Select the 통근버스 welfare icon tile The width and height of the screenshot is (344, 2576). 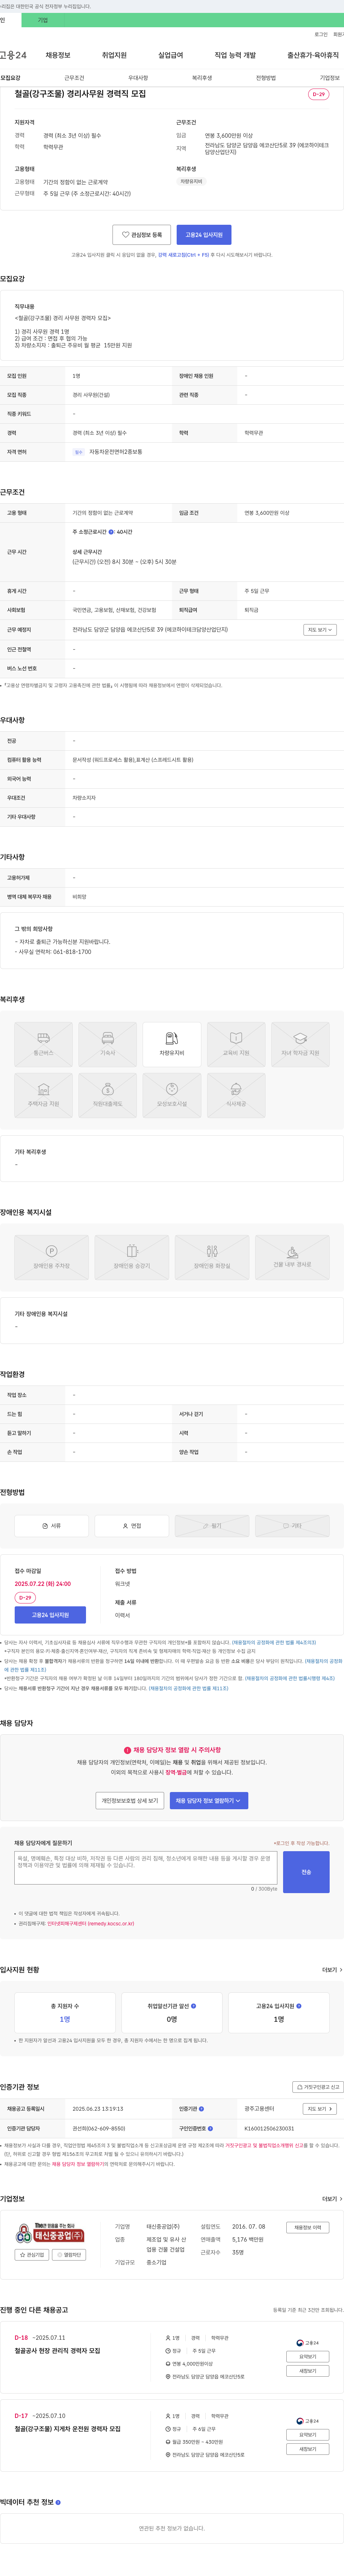tap(43, 1043)
